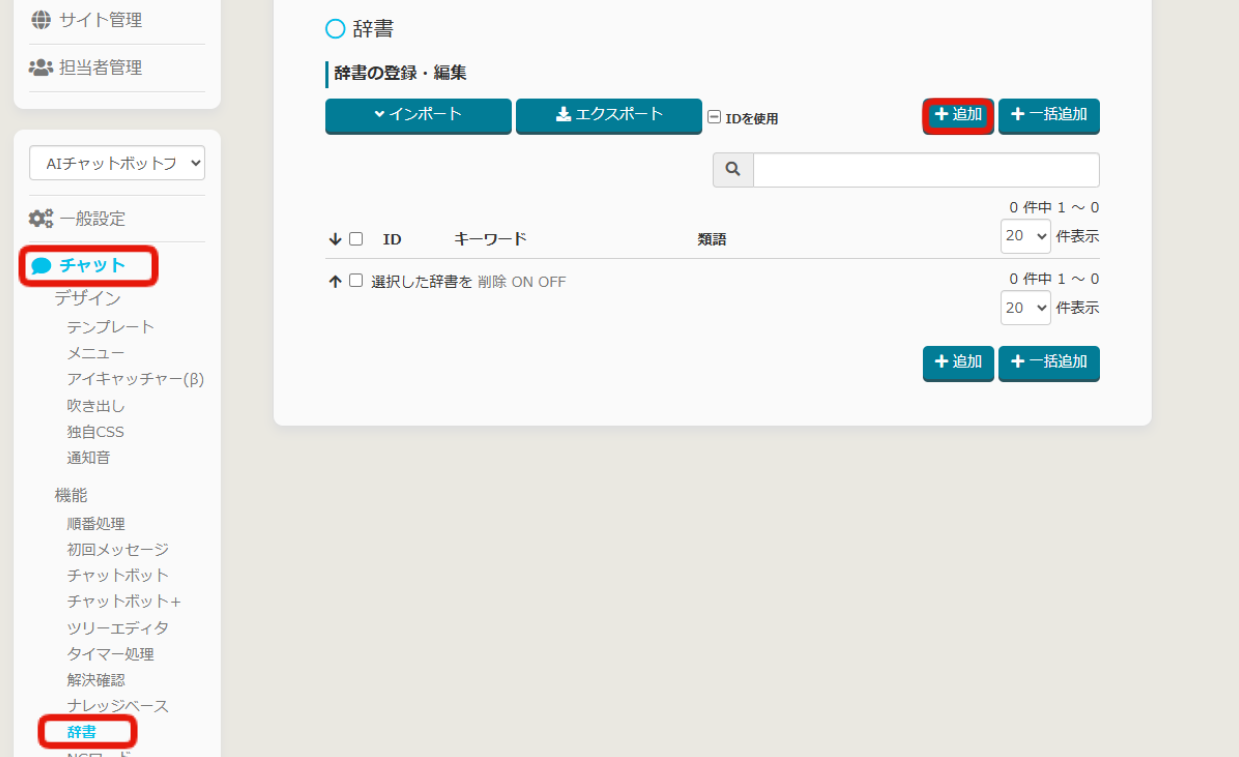
Task: Click the down arrow sort icon in table header
Action: pos(335,239)
